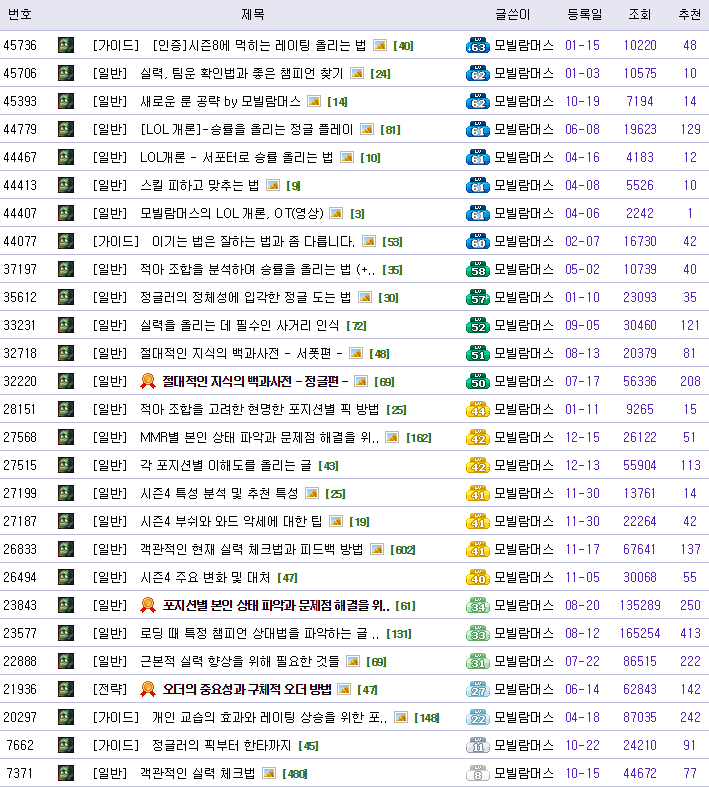Click the medal icon beside 절대적인 지식의 백과사전 - 정글편
This screenshot has height=787, width=709.
click(x=148, y=381)
